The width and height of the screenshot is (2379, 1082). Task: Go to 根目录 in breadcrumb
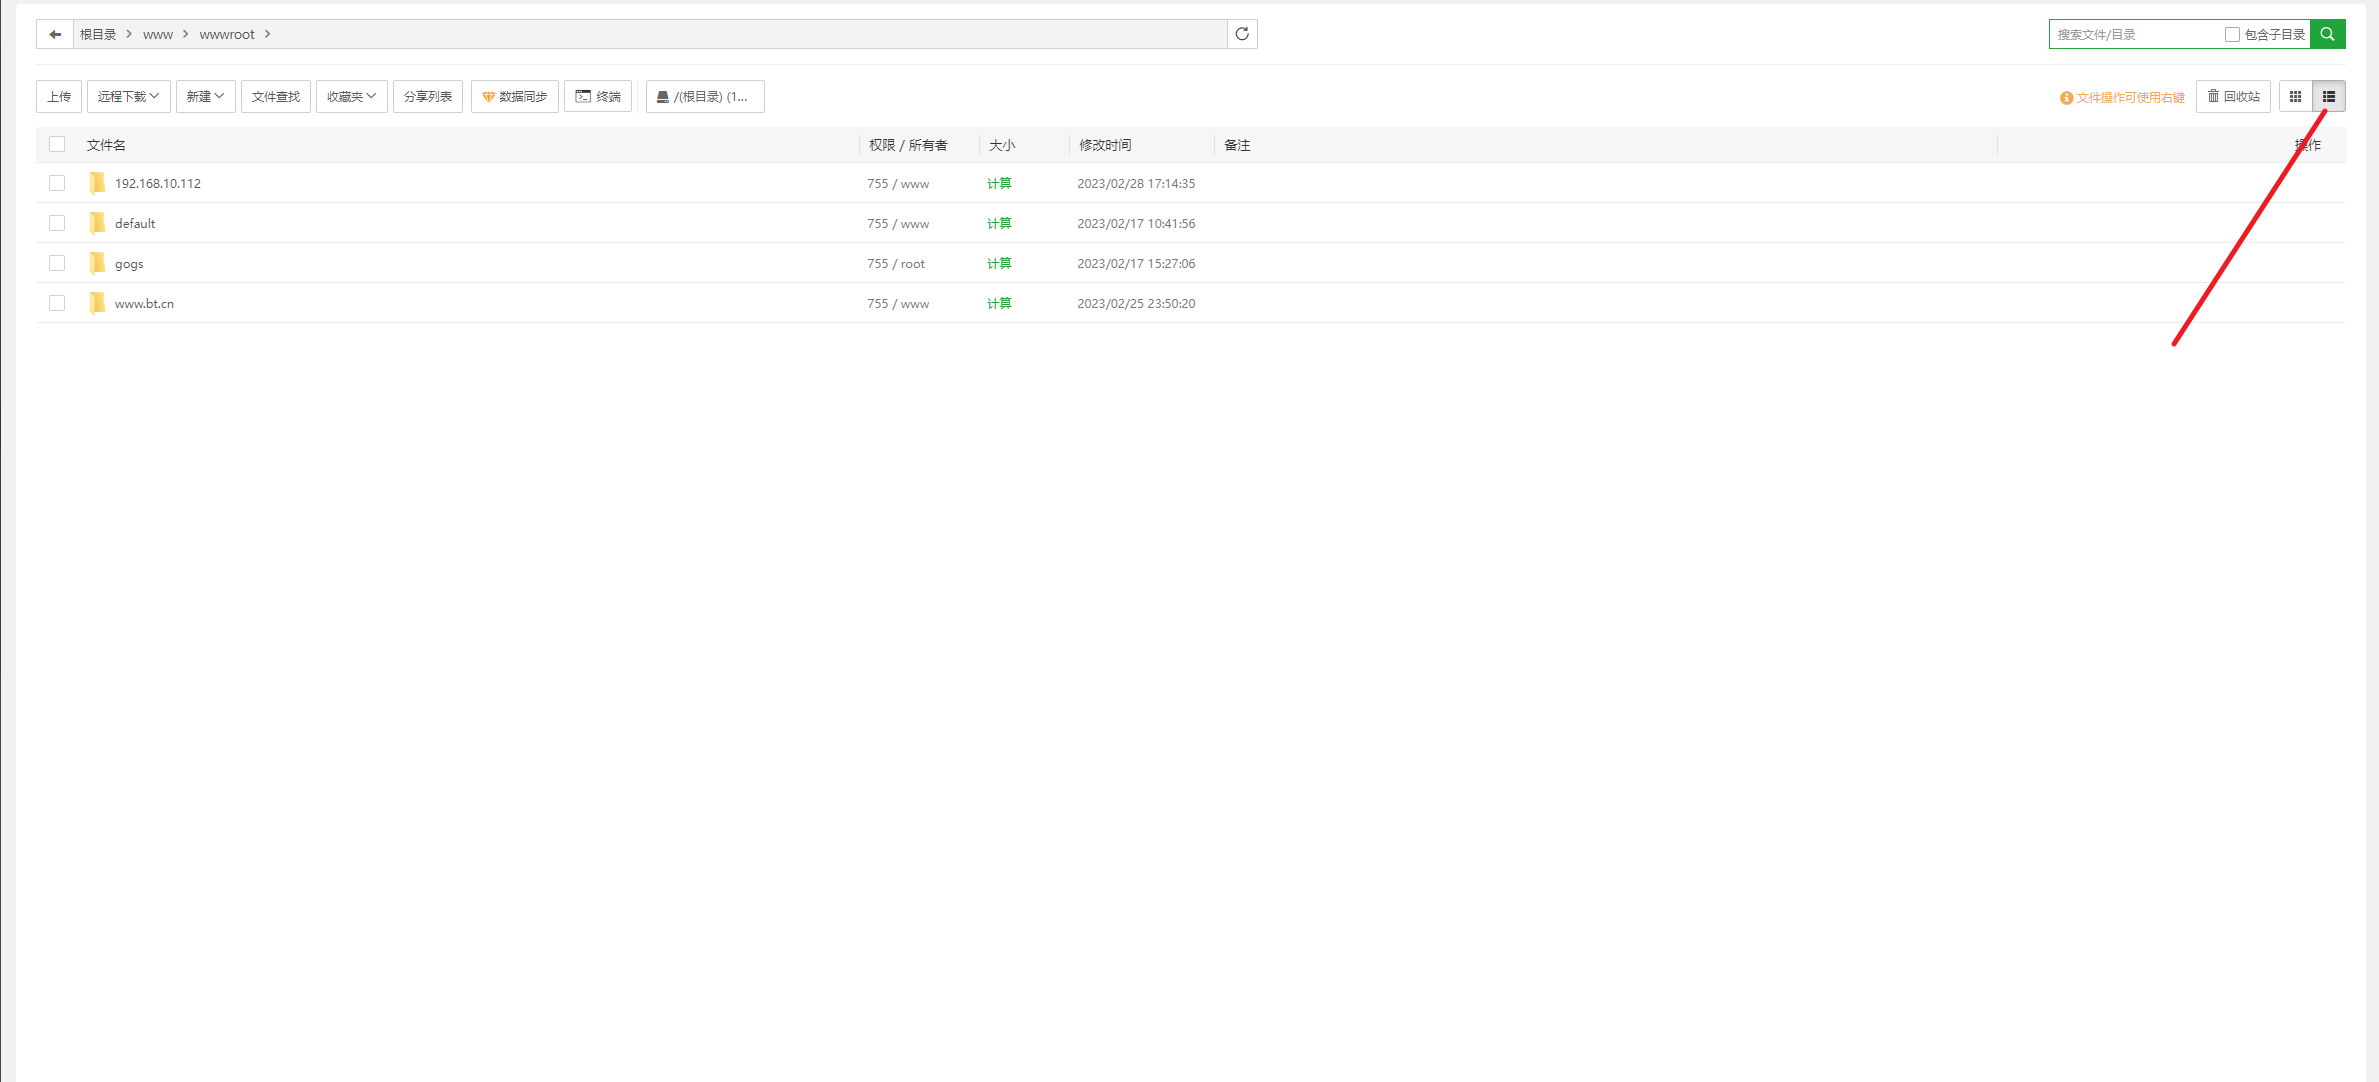98,34
